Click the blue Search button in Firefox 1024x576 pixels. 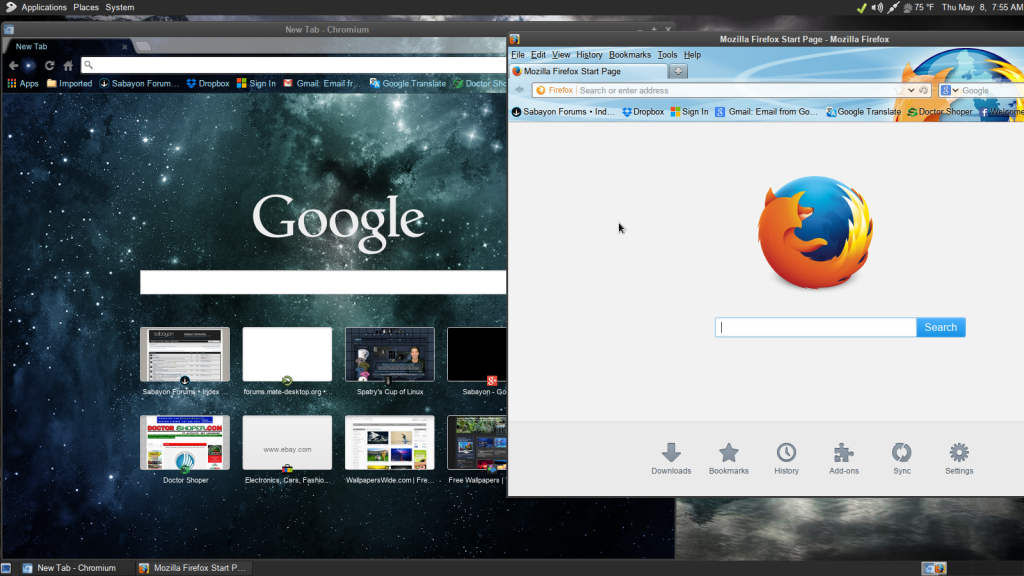(940, 327)
